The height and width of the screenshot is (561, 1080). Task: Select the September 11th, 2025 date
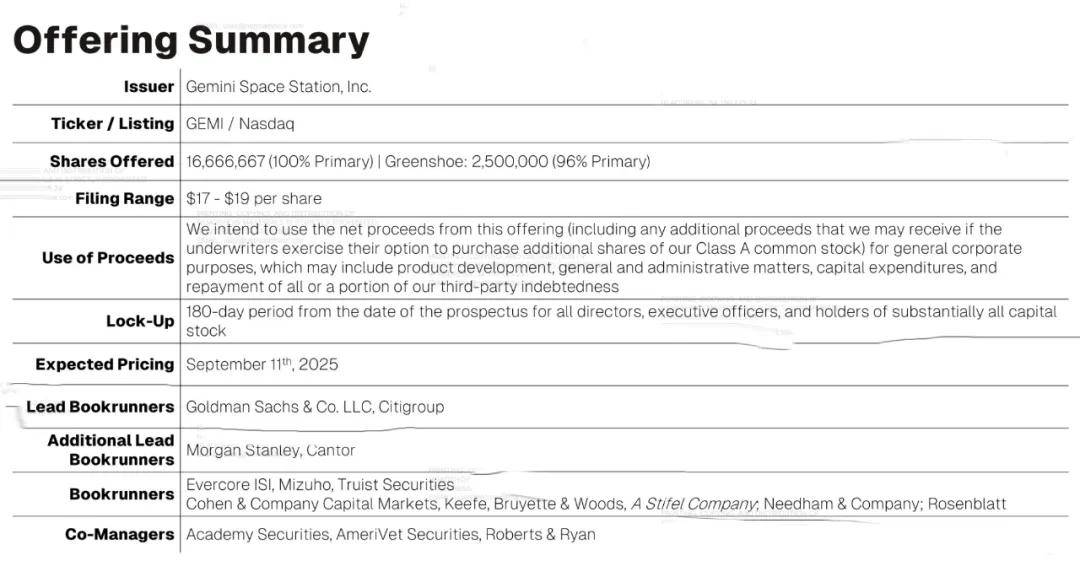(262, 364)
